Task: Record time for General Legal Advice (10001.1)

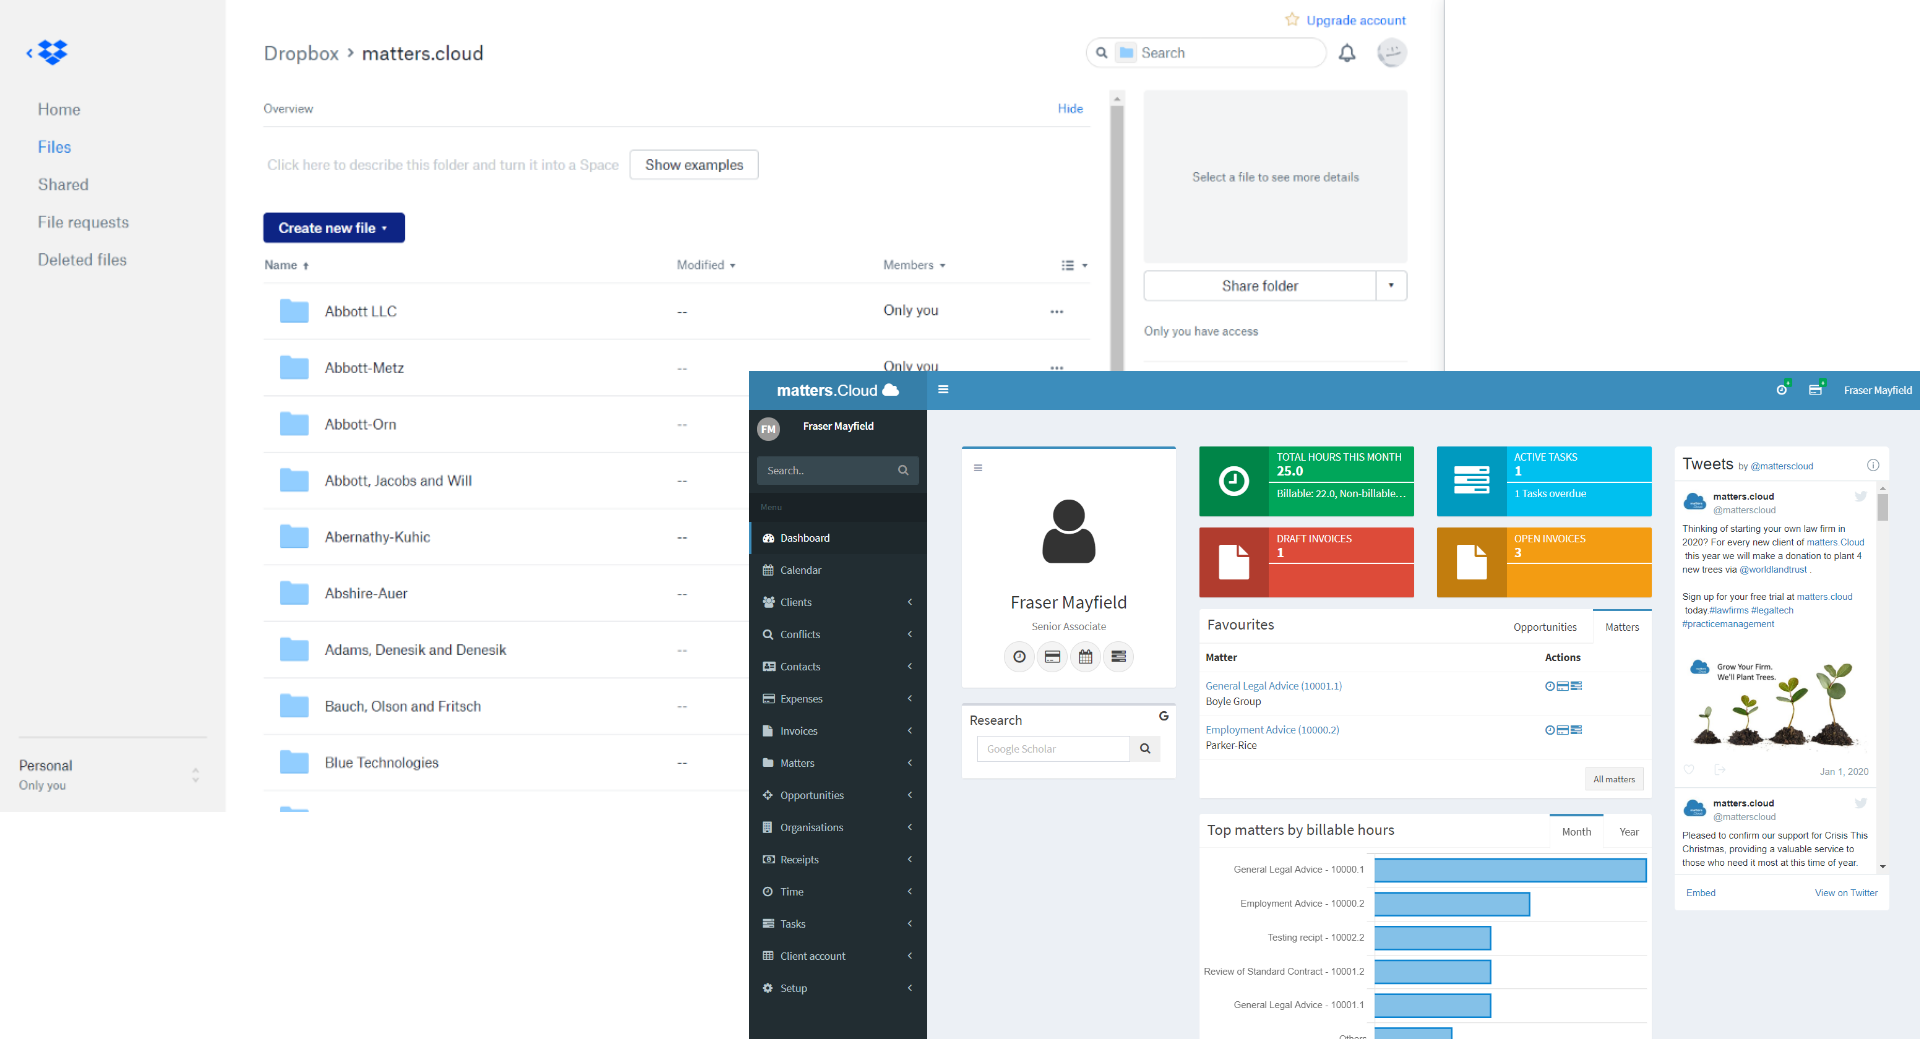Action: click(x=1550, y=686)
